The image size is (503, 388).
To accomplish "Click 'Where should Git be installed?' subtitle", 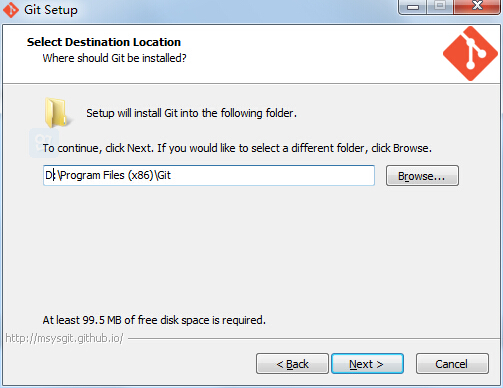I will coord(114,58).
